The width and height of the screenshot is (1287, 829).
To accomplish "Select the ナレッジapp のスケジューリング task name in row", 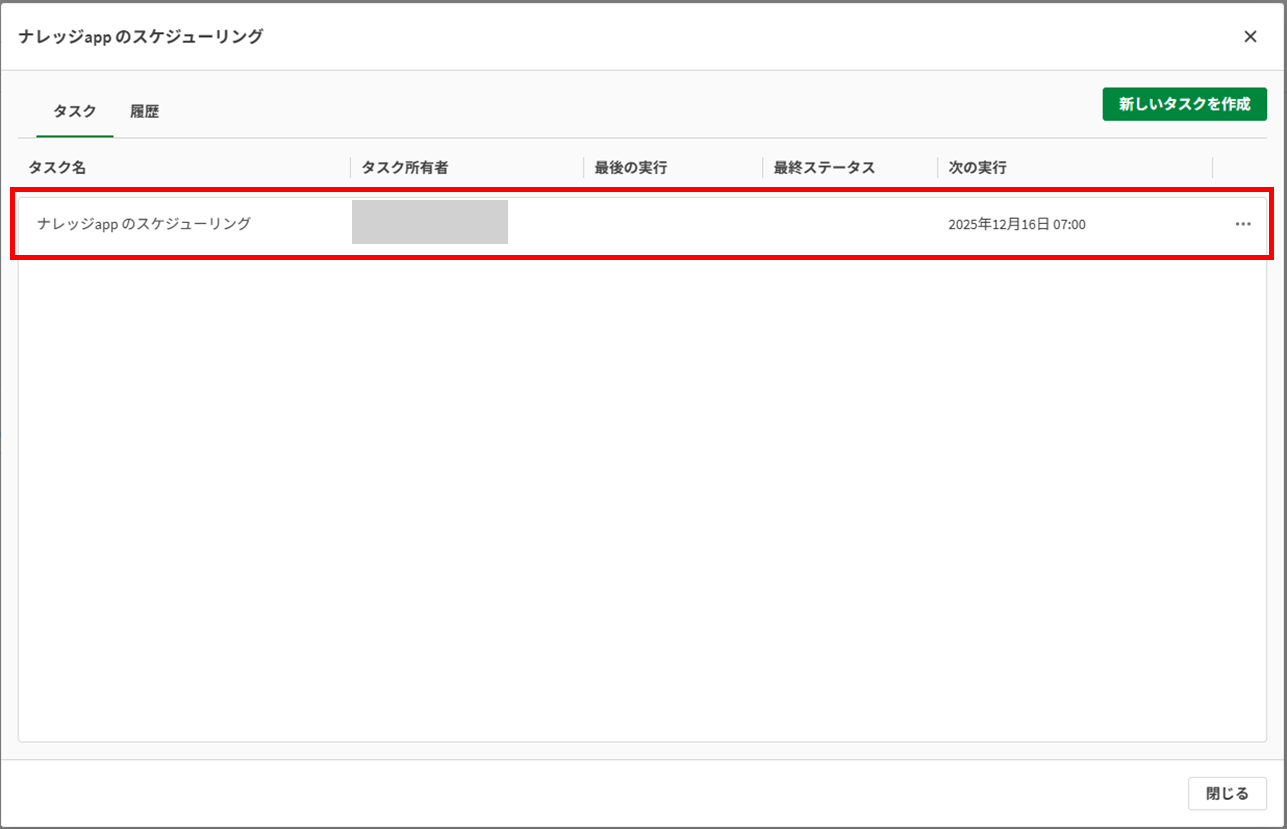I will tap(144, 224).
